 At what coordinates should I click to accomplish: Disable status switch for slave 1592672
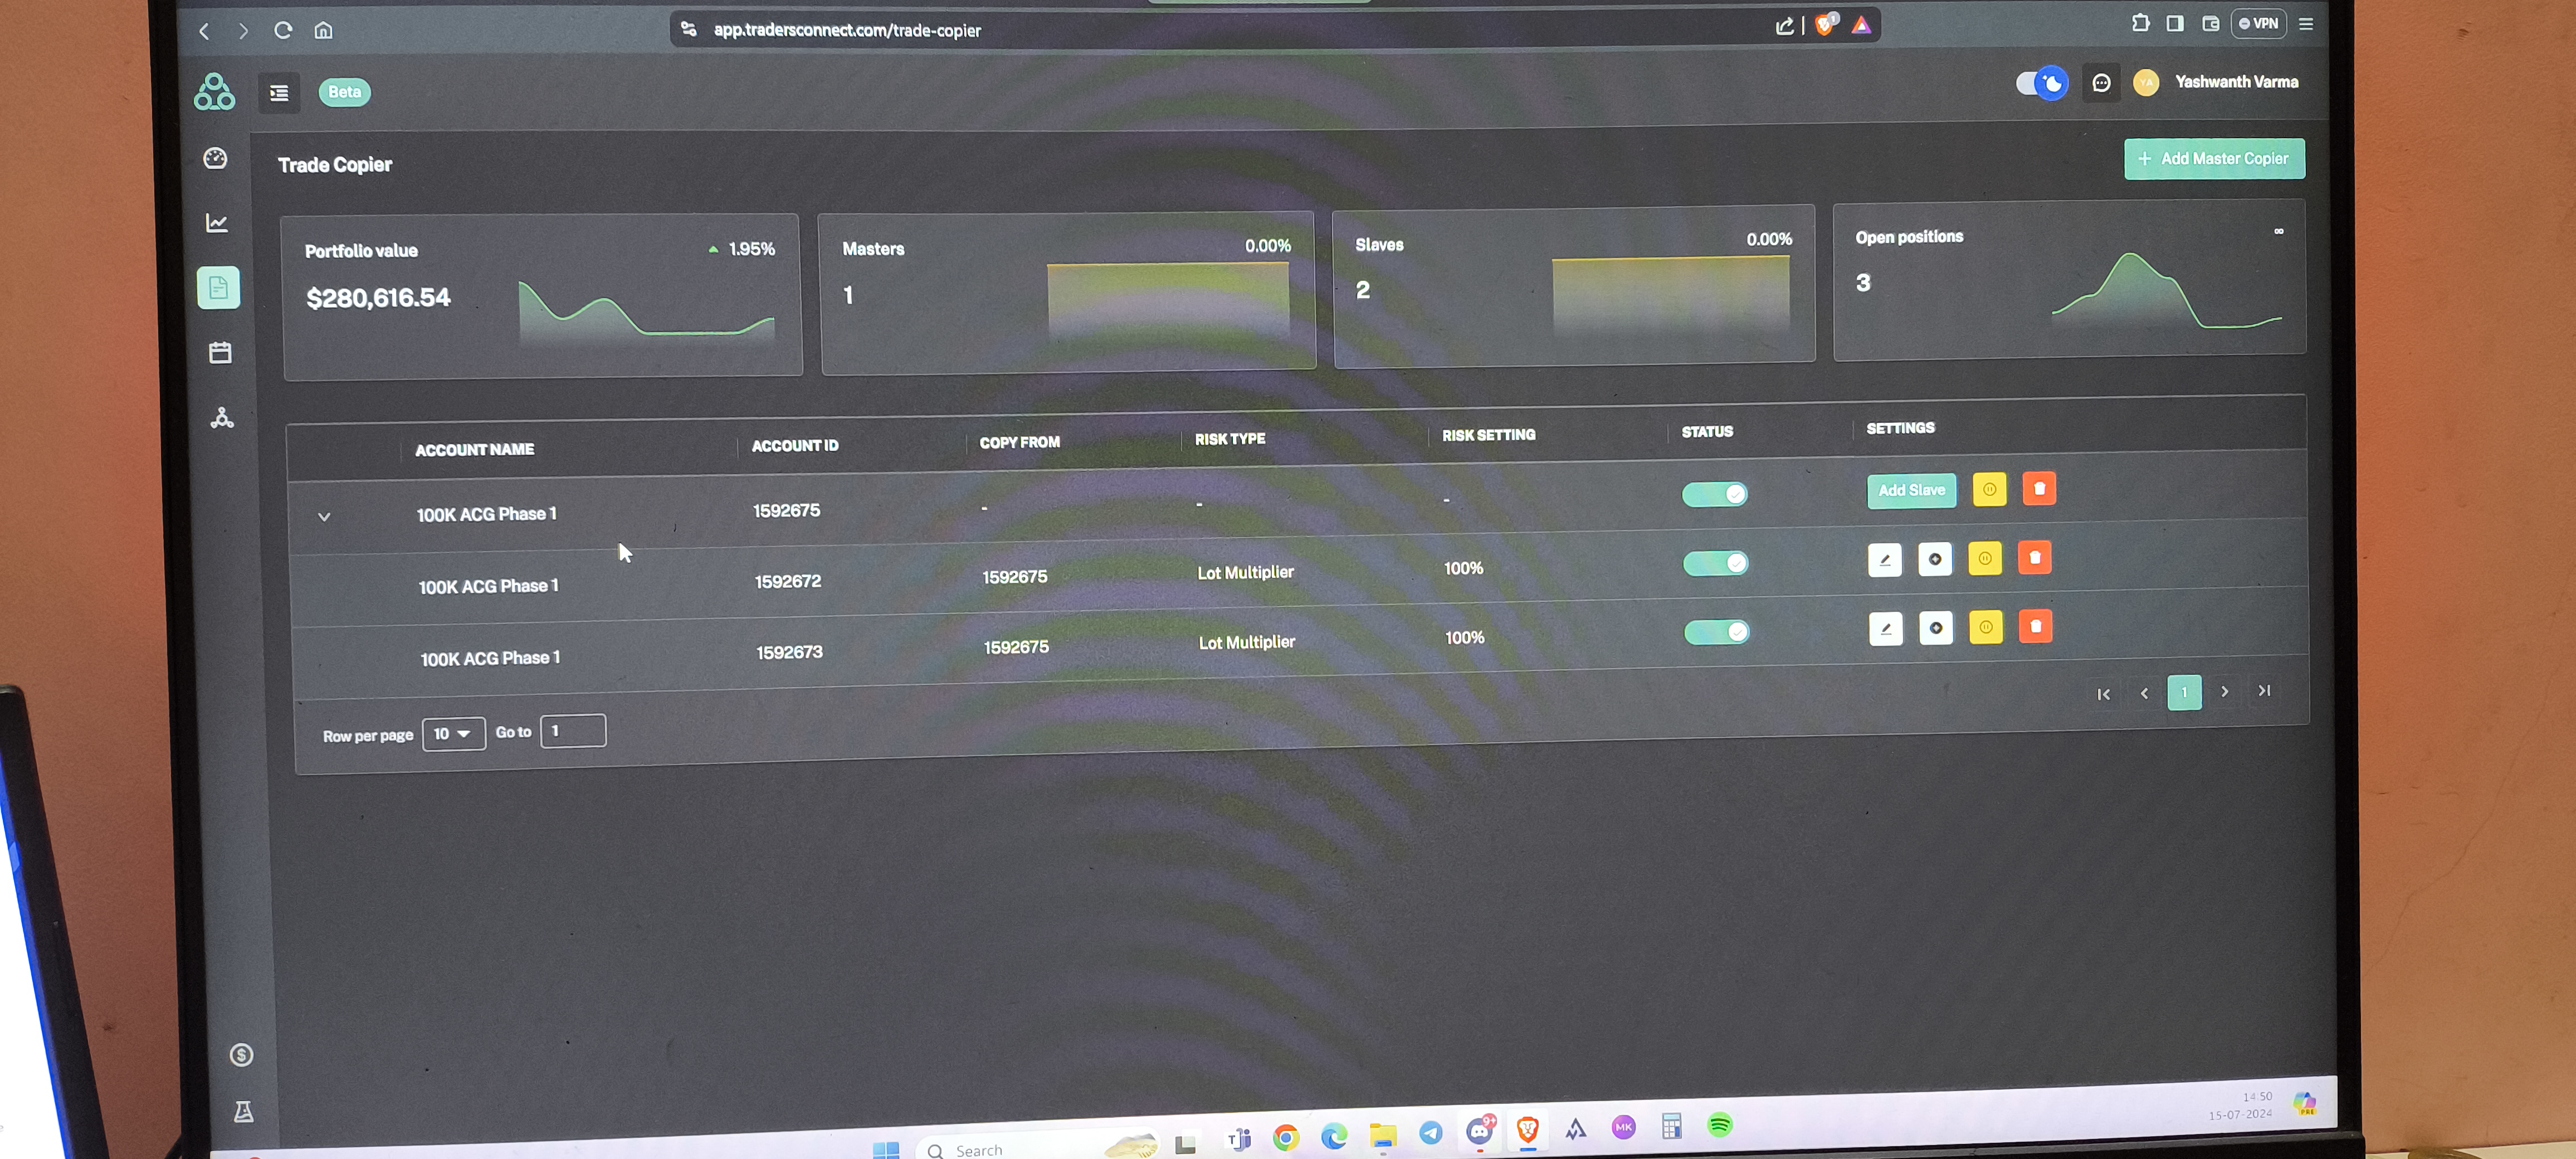(1716, 563)
